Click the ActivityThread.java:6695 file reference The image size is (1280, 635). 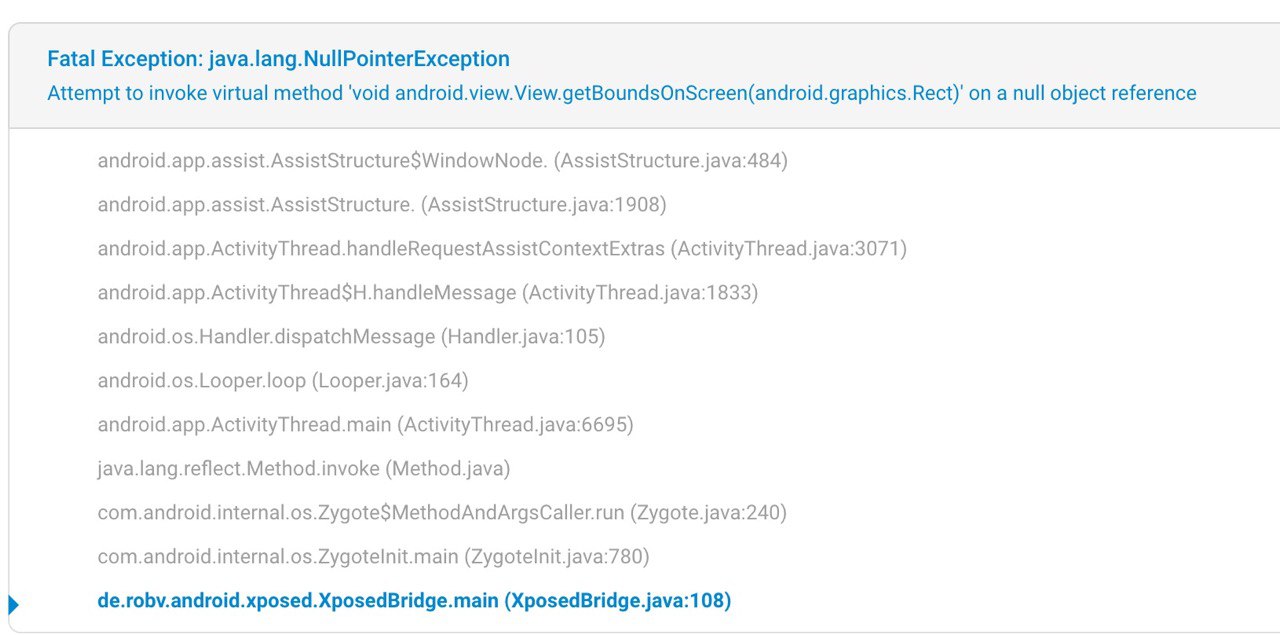(x=516, y=424)
